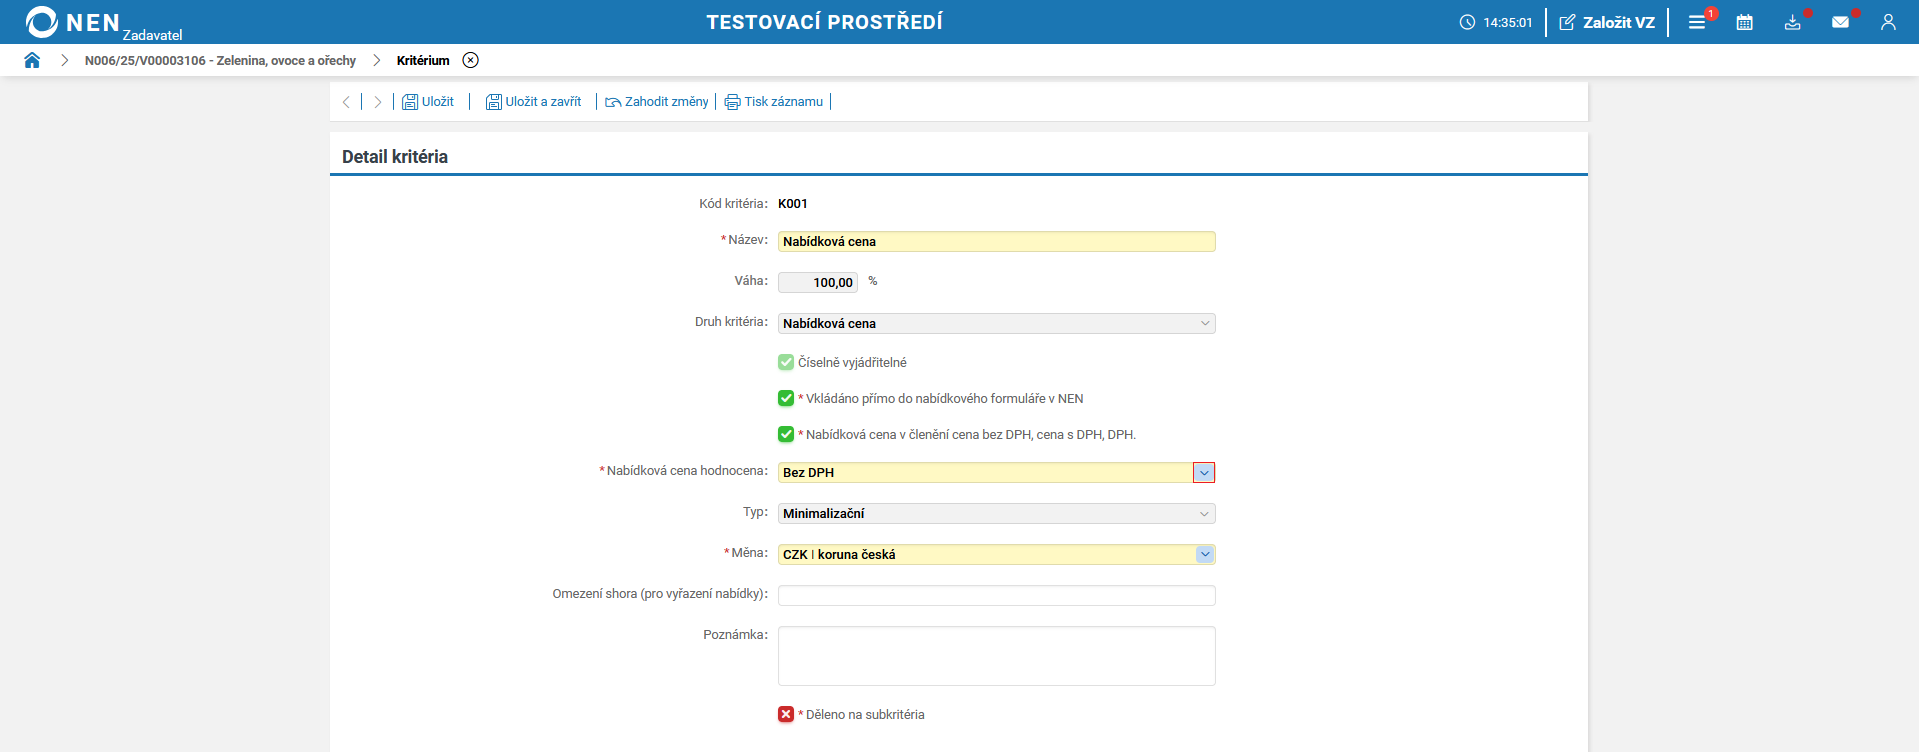Toggle 'Vkládáno přímo do nabídkového formuláře' checkbox
Viewport: 1919px width, 752px height.
click(x=786, y=398)
